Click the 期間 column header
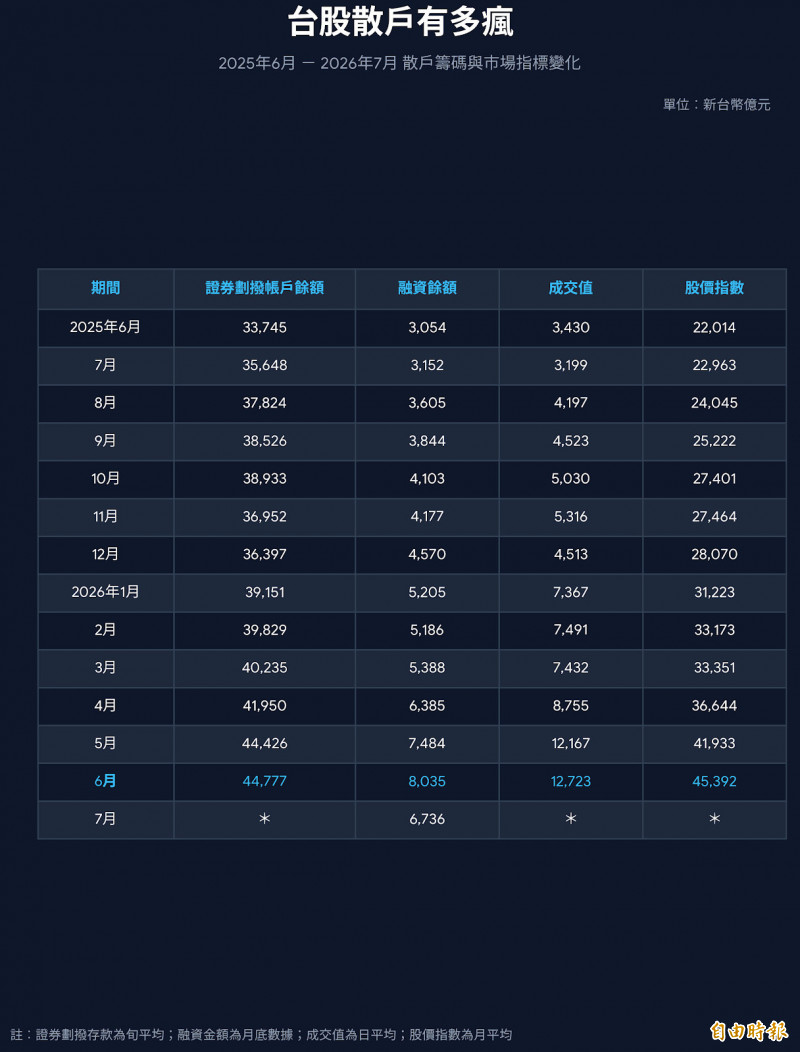Viewport: 800px width, 1052px height. (x=105, y=288)
